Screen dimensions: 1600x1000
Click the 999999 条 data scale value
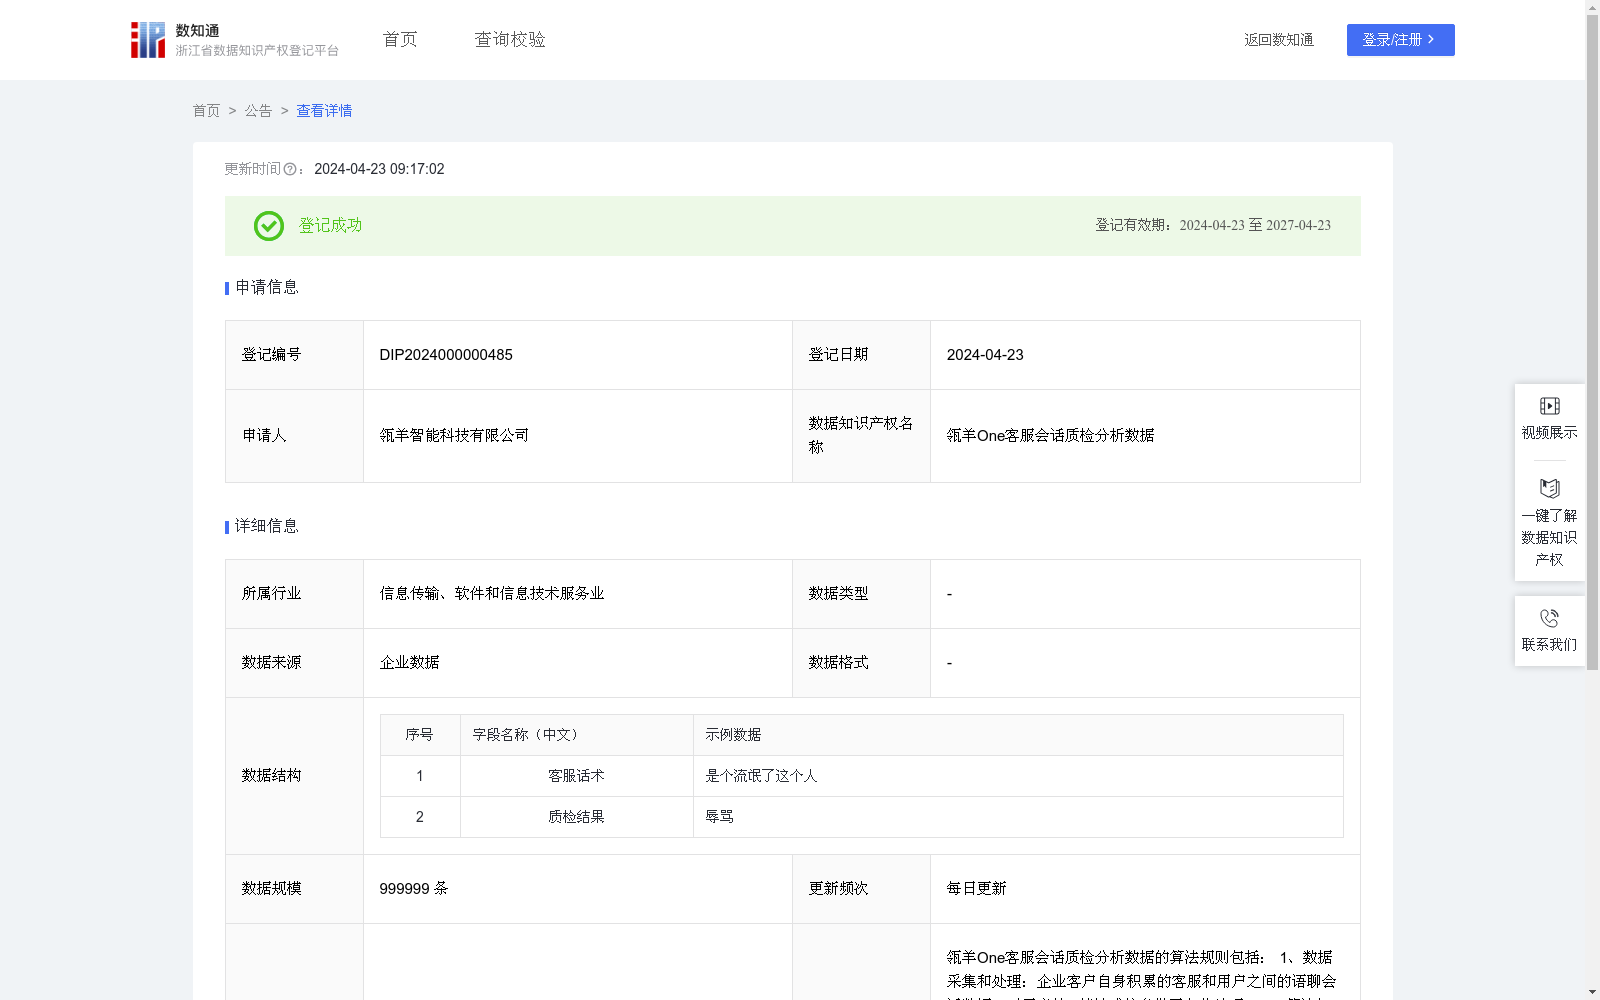(x=414, y=889)
